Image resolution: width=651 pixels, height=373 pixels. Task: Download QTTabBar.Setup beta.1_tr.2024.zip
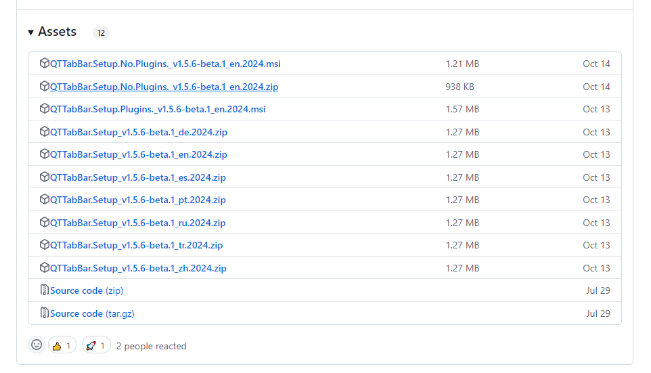(137, 245)
